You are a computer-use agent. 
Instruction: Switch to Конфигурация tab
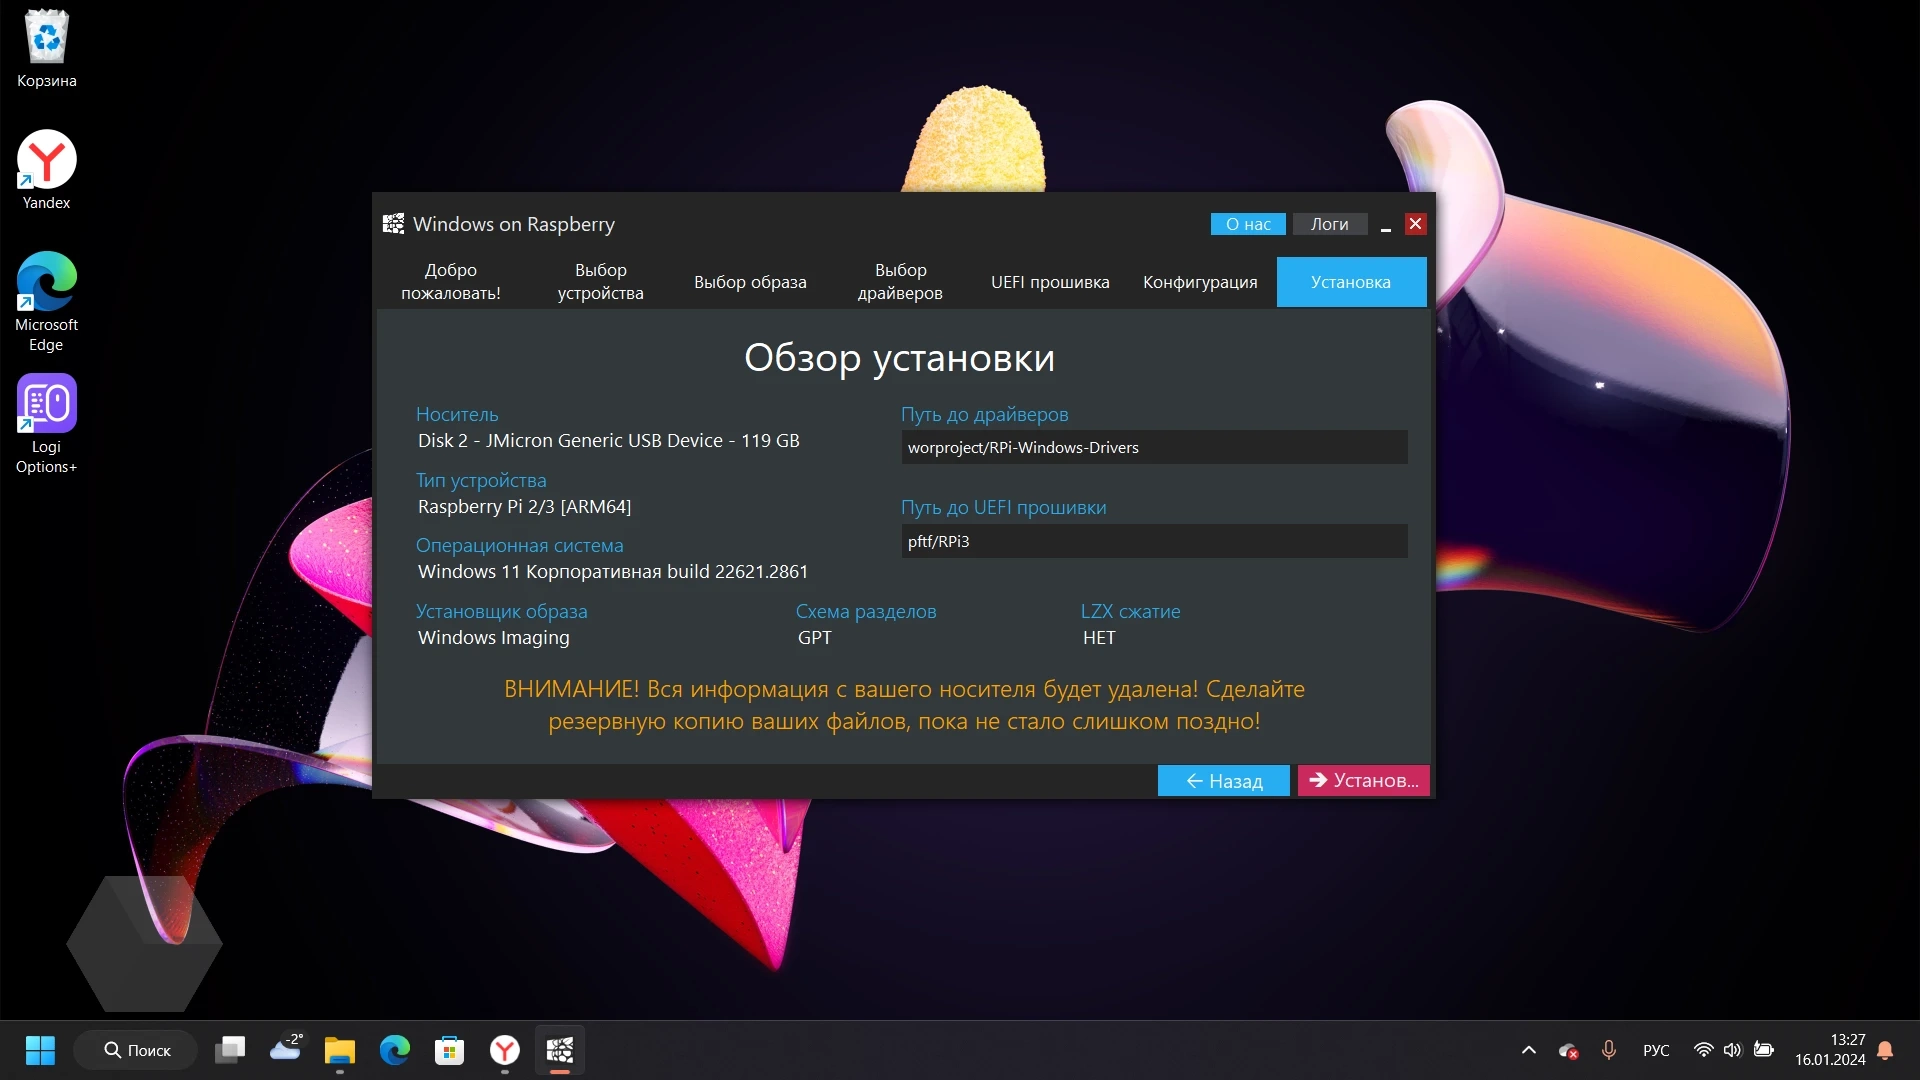coord(1201,282)
